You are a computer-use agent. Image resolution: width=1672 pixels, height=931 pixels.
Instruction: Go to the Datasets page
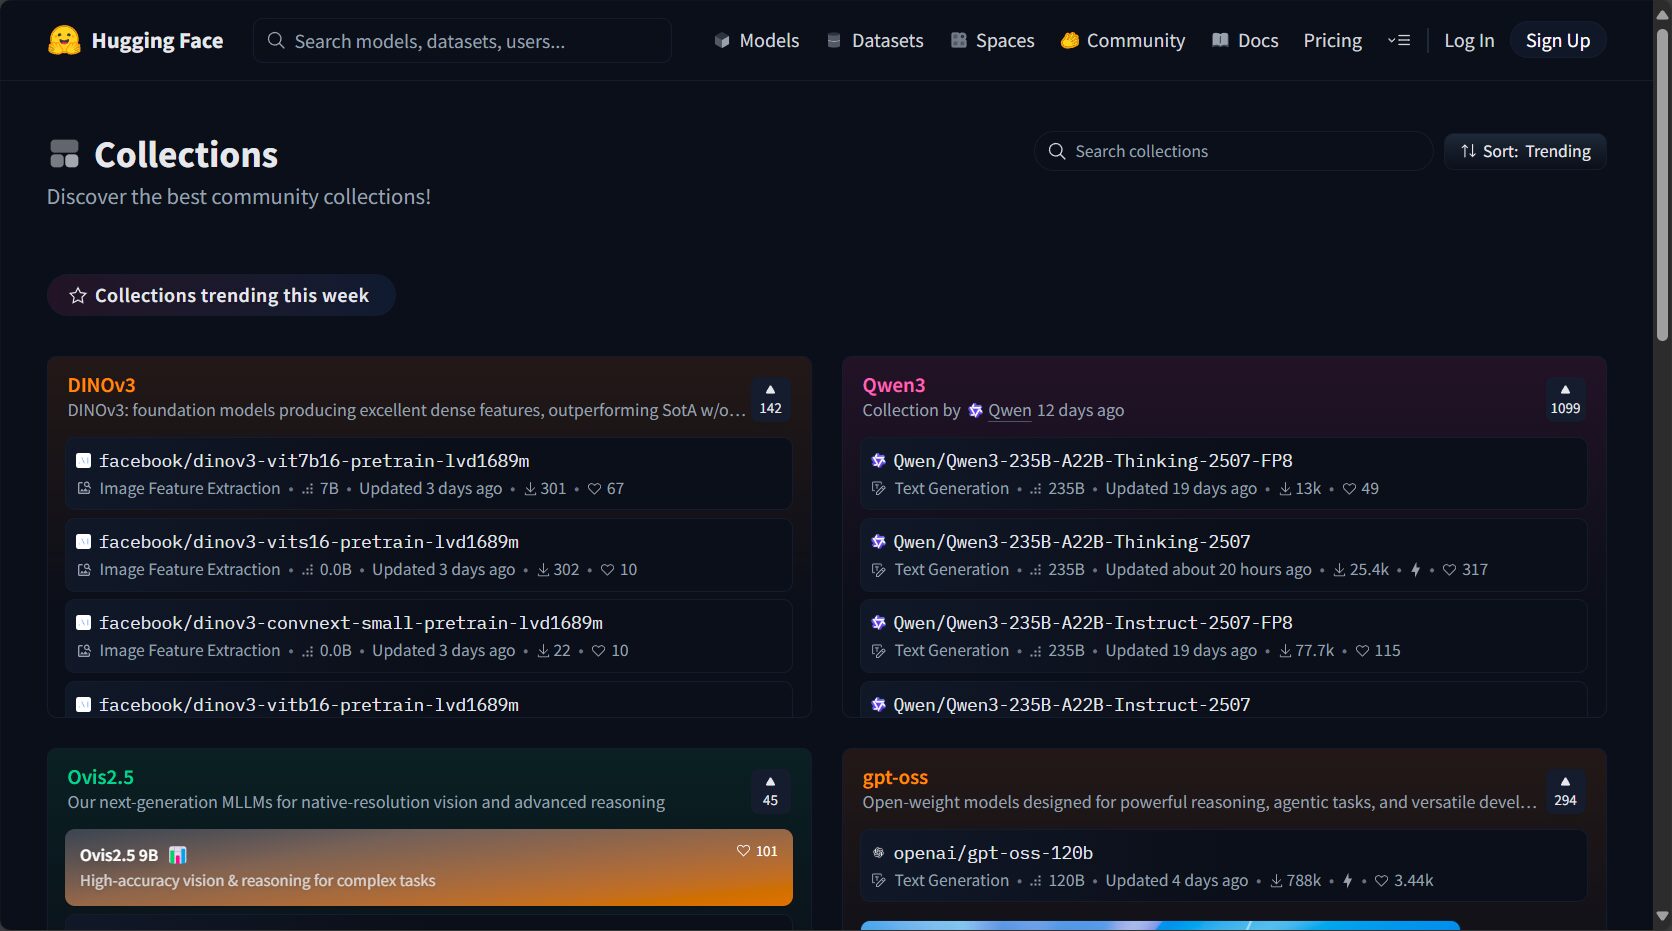click(875, 41)
